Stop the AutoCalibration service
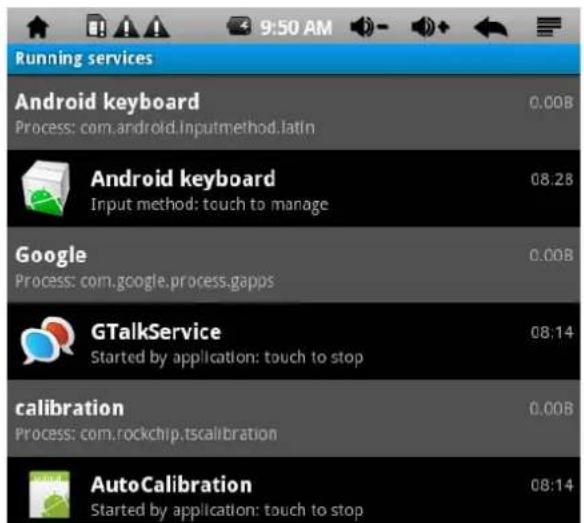 pyautogui.click(x=293, y=490)
